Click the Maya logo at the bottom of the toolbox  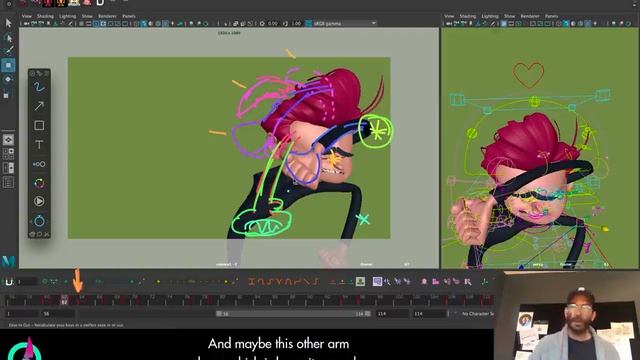click(8, 261)
